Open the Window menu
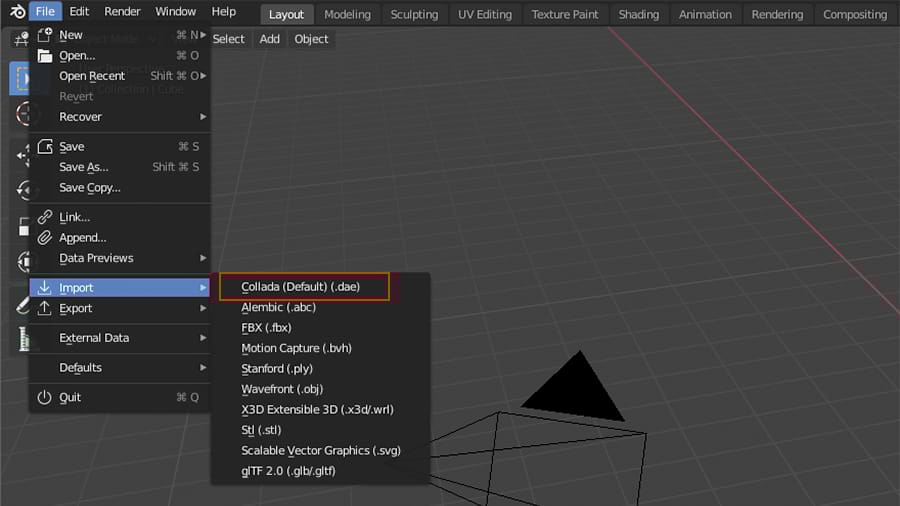900x506 pixels. click(x=176, y=11)
